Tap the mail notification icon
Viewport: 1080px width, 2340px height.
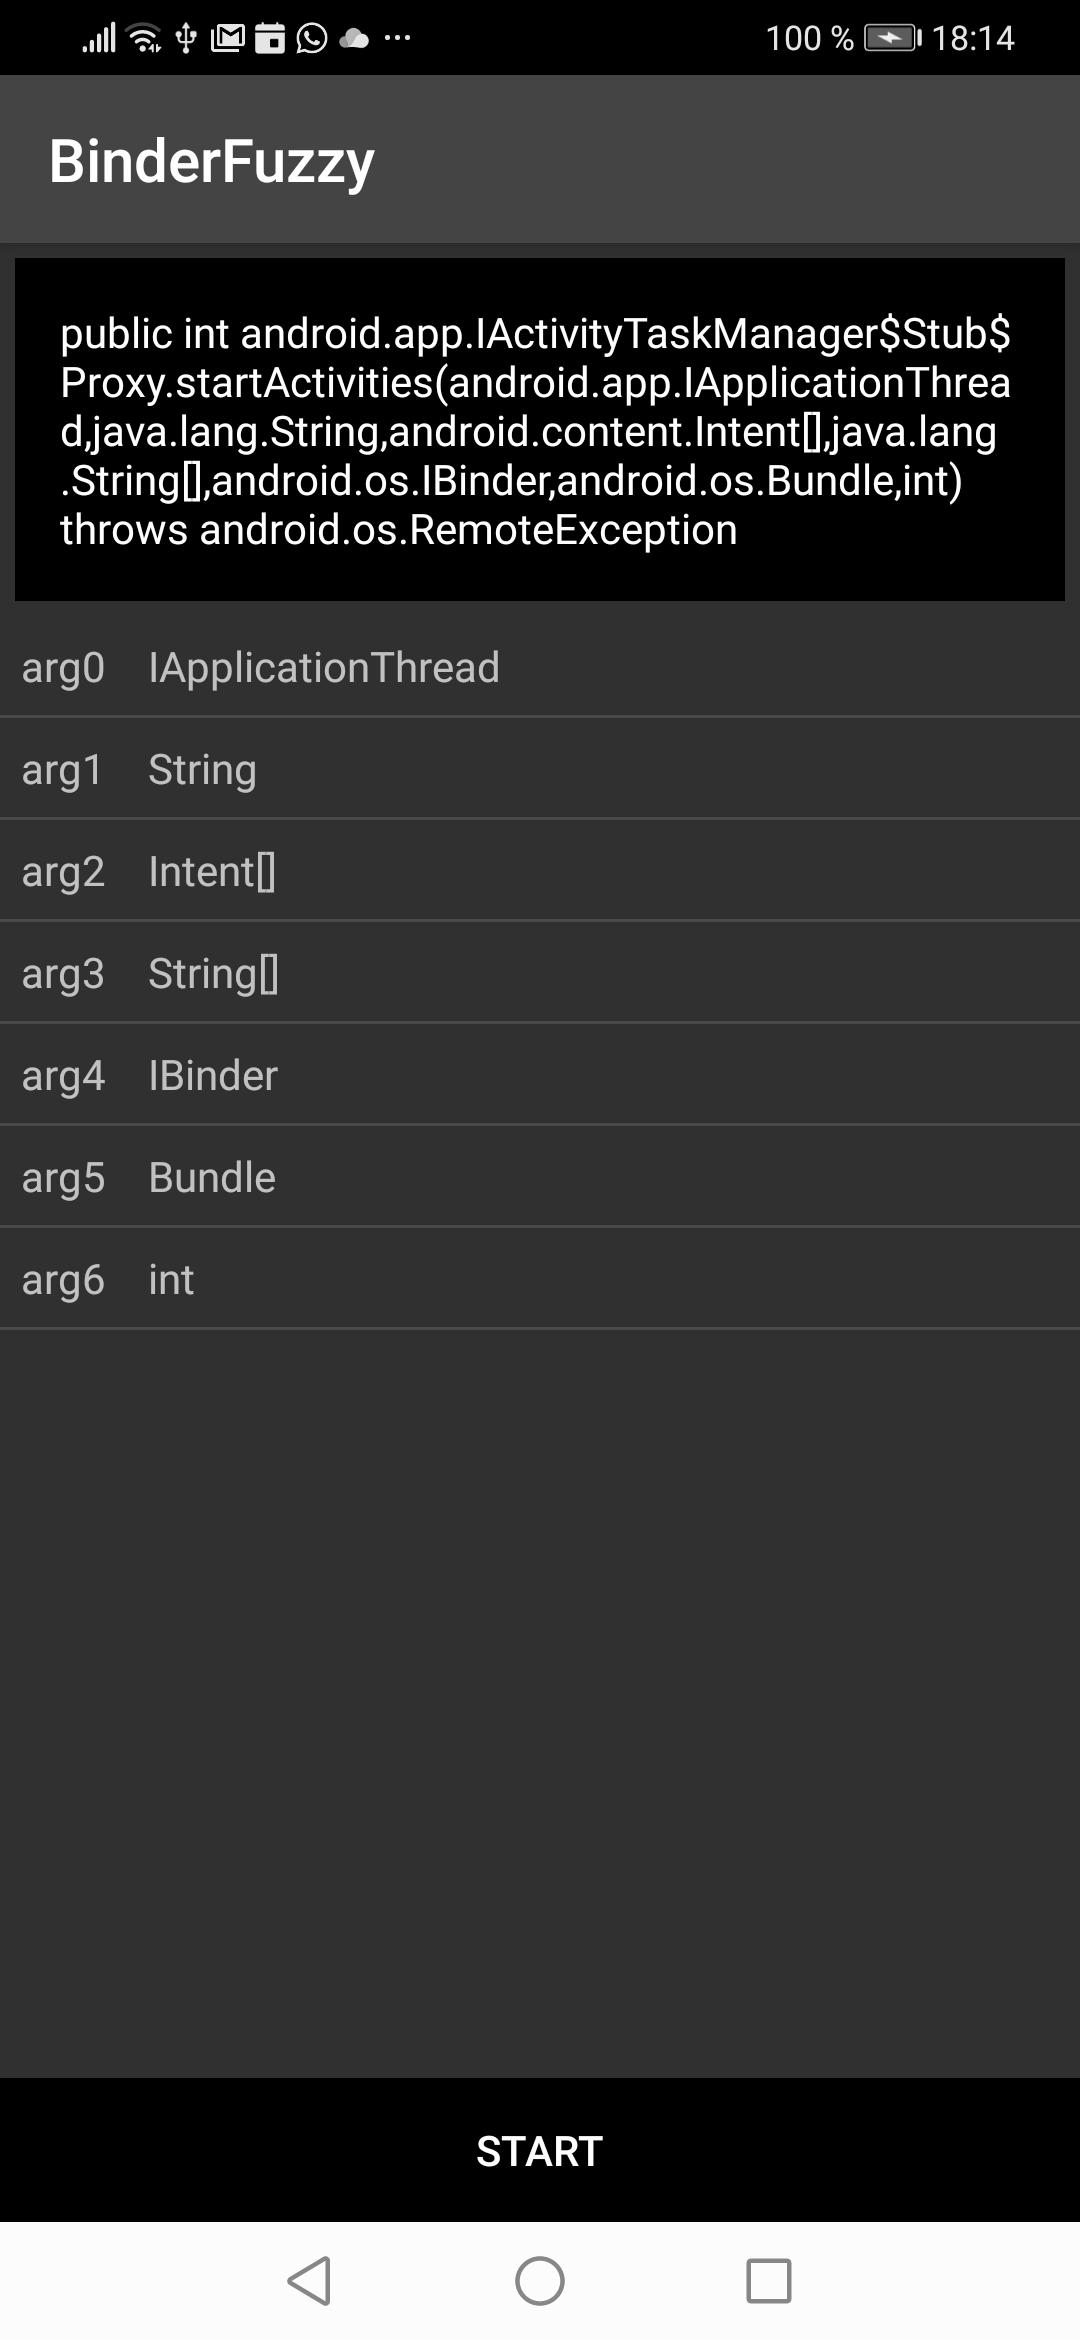228,39
